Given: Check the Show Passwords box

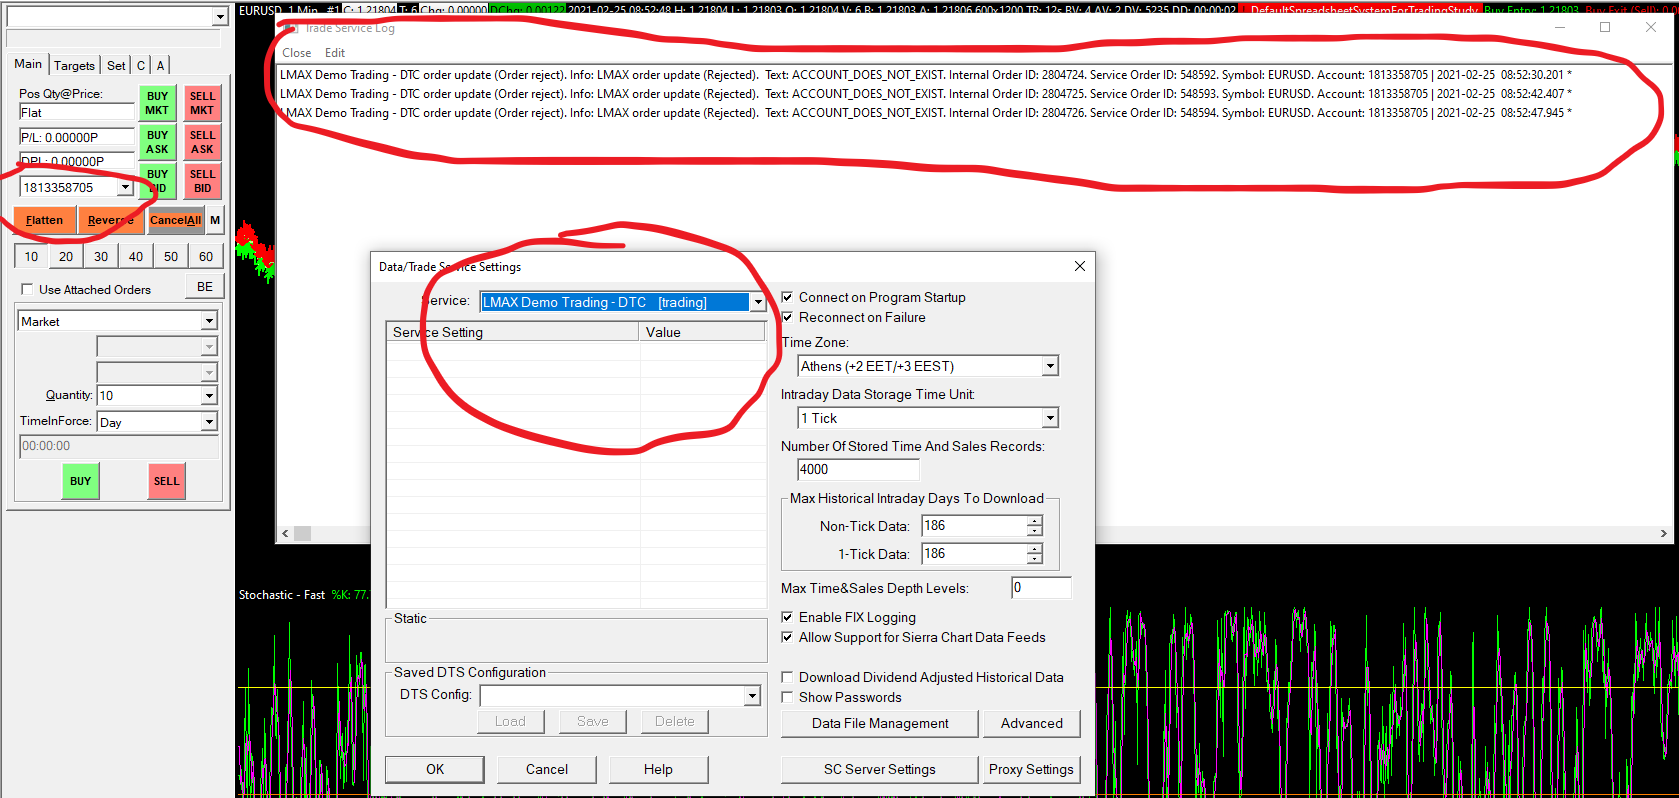Looking at the screenshot, I should (x=787, y=697).
